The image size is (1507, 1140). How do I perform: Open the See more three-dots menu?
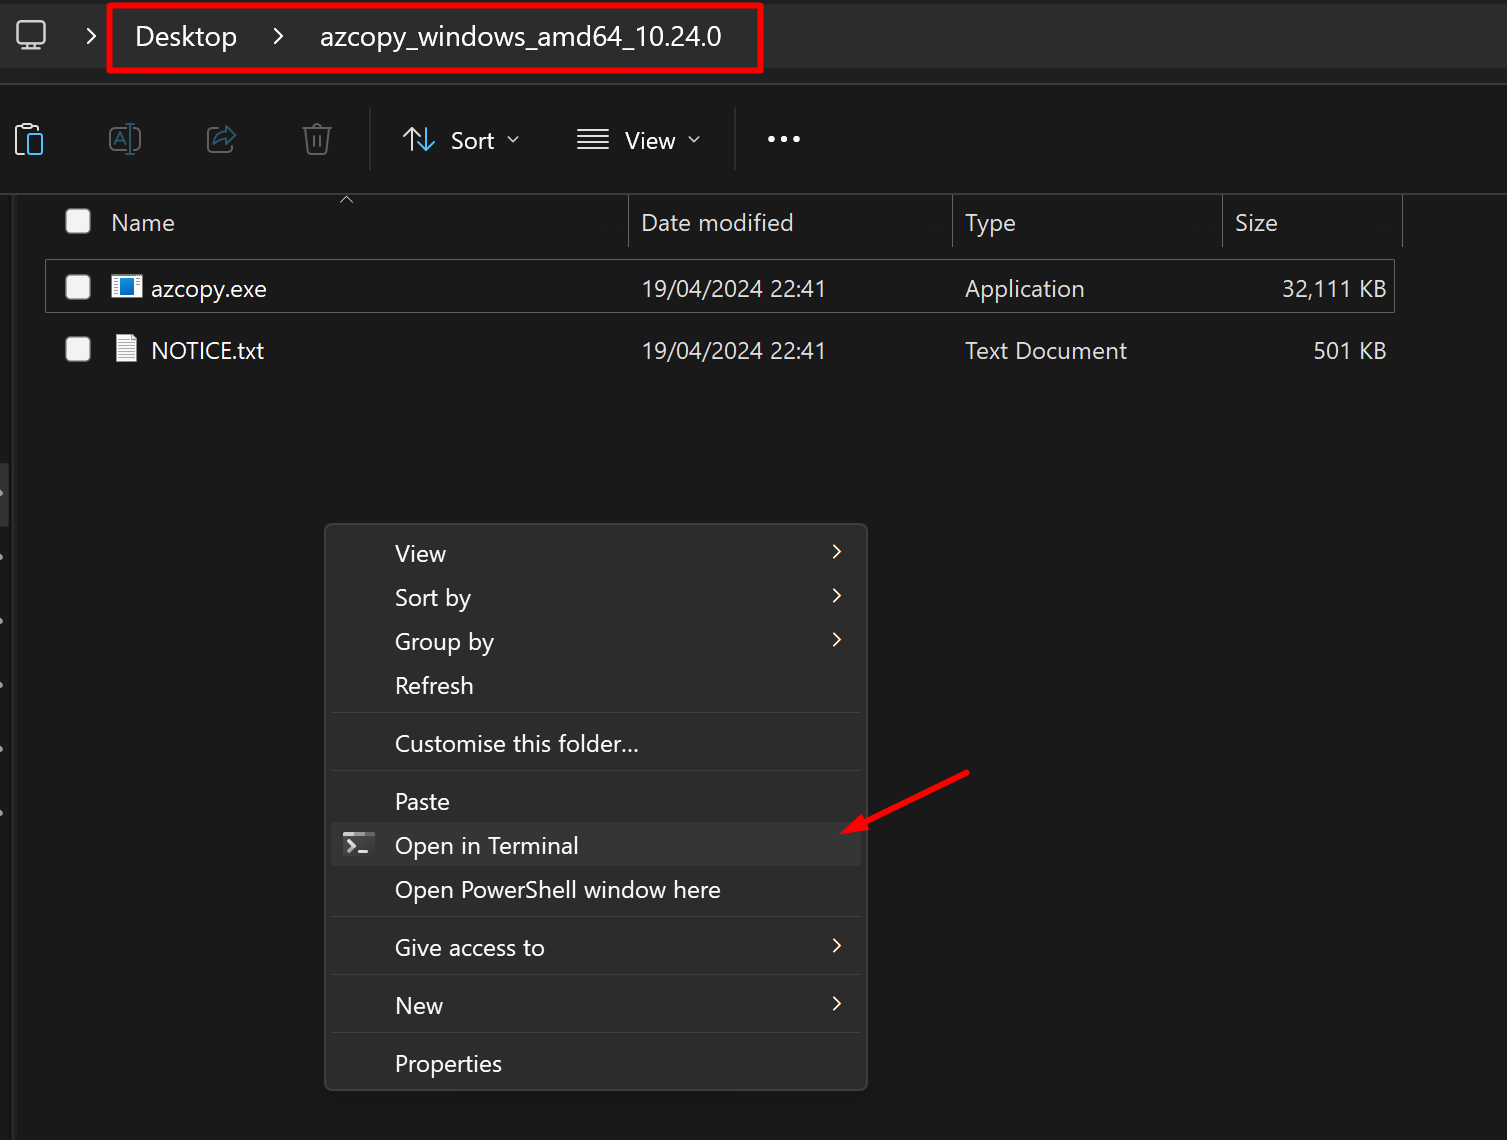tap(783, 139)
